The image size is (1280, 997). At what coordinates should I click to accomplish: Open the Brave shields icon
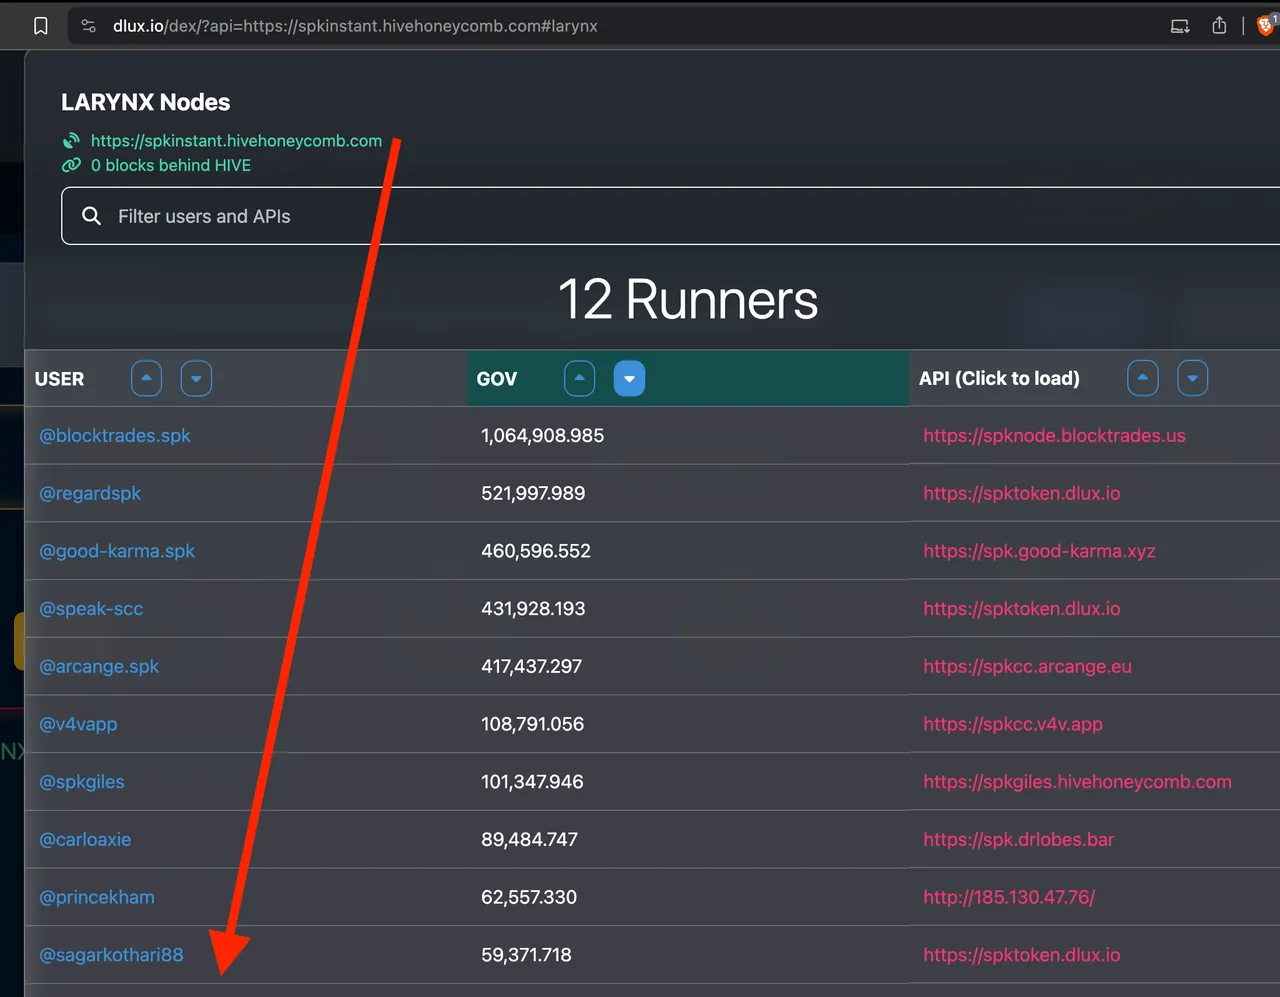tap(1266, 25)
